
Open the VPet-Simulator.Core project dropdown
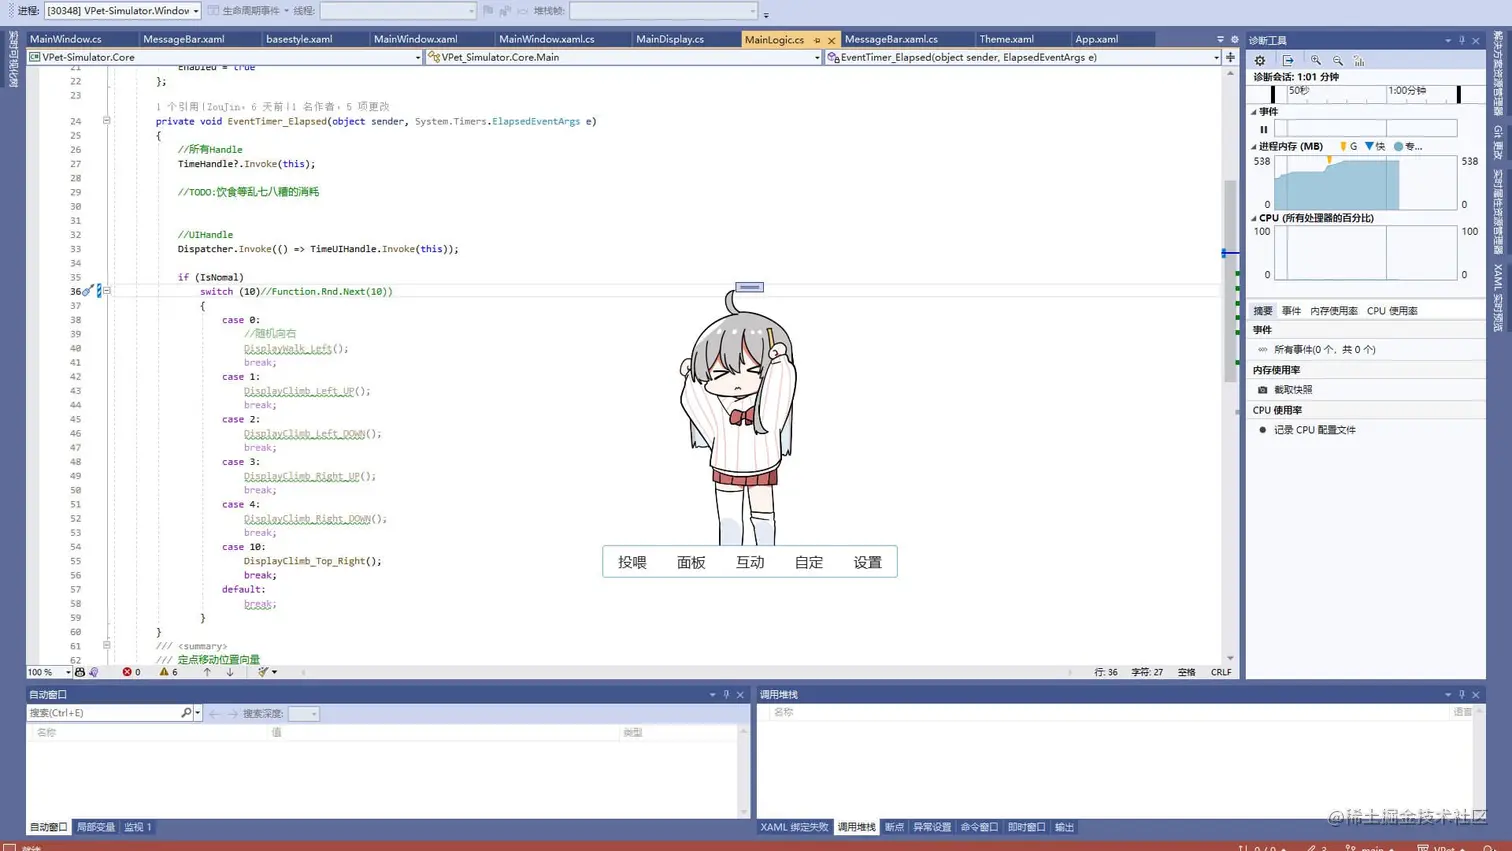pyautogui.click(x=225, y=57)
